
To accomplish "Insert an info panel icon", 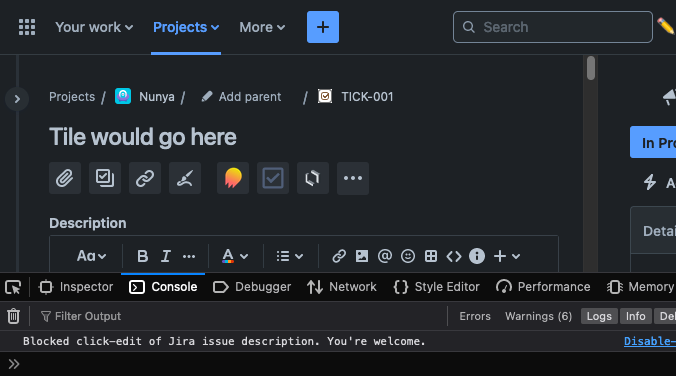I will coord(477,256).
